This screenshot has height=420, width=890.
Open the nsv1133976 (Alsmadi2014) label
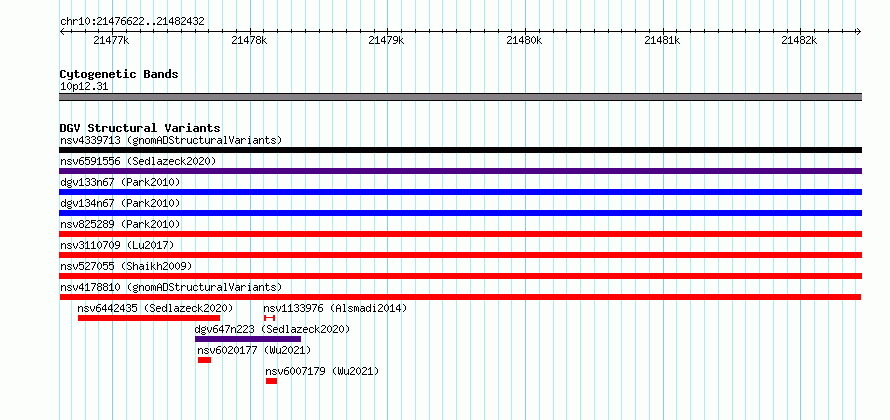(335, 308)
